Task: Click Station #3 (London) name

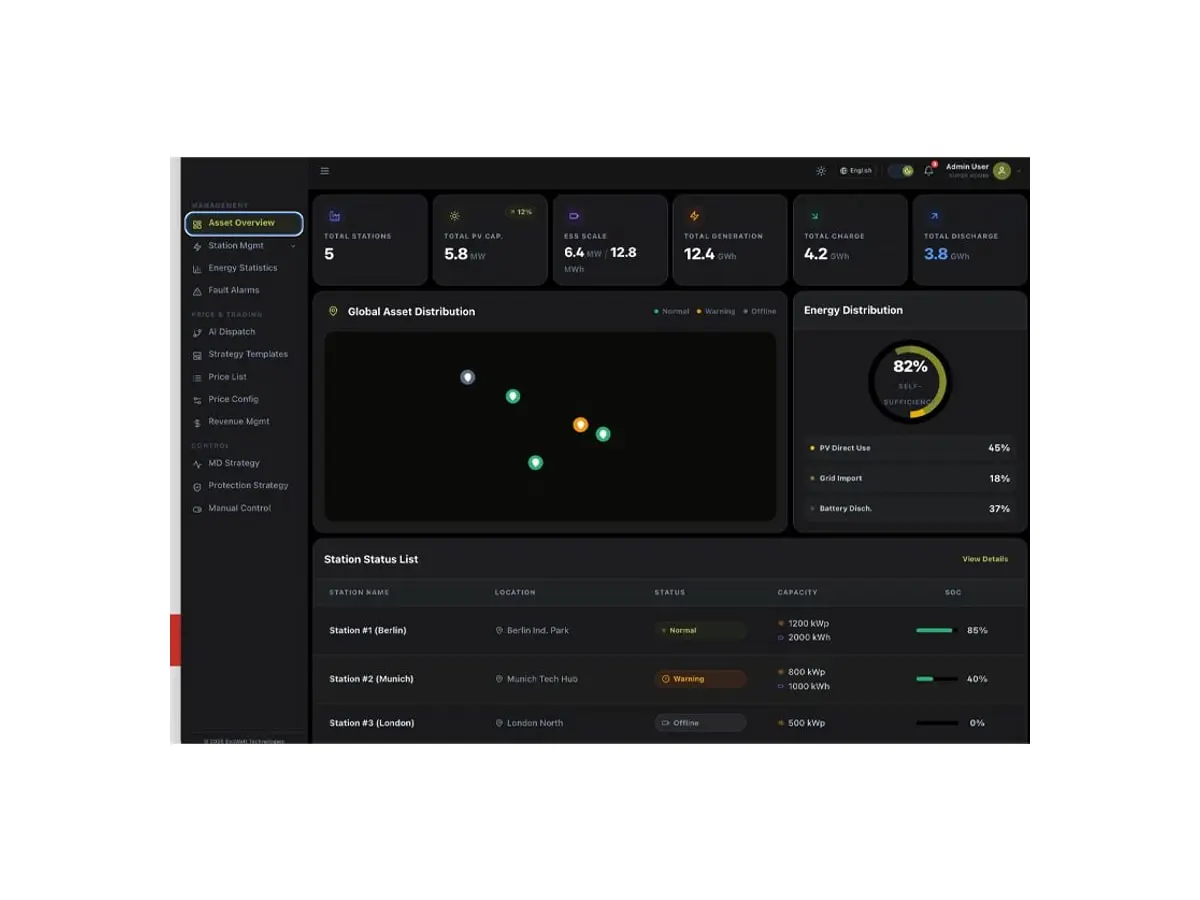Action: [371, 723]
